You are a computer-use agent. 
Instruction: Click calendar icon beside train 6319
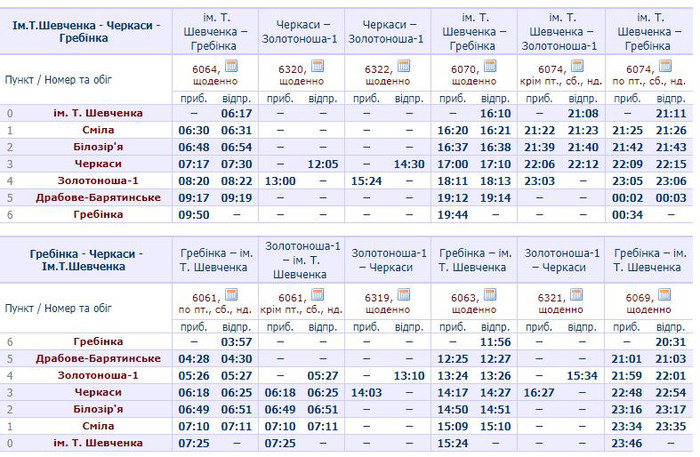(x=403, y=294)
